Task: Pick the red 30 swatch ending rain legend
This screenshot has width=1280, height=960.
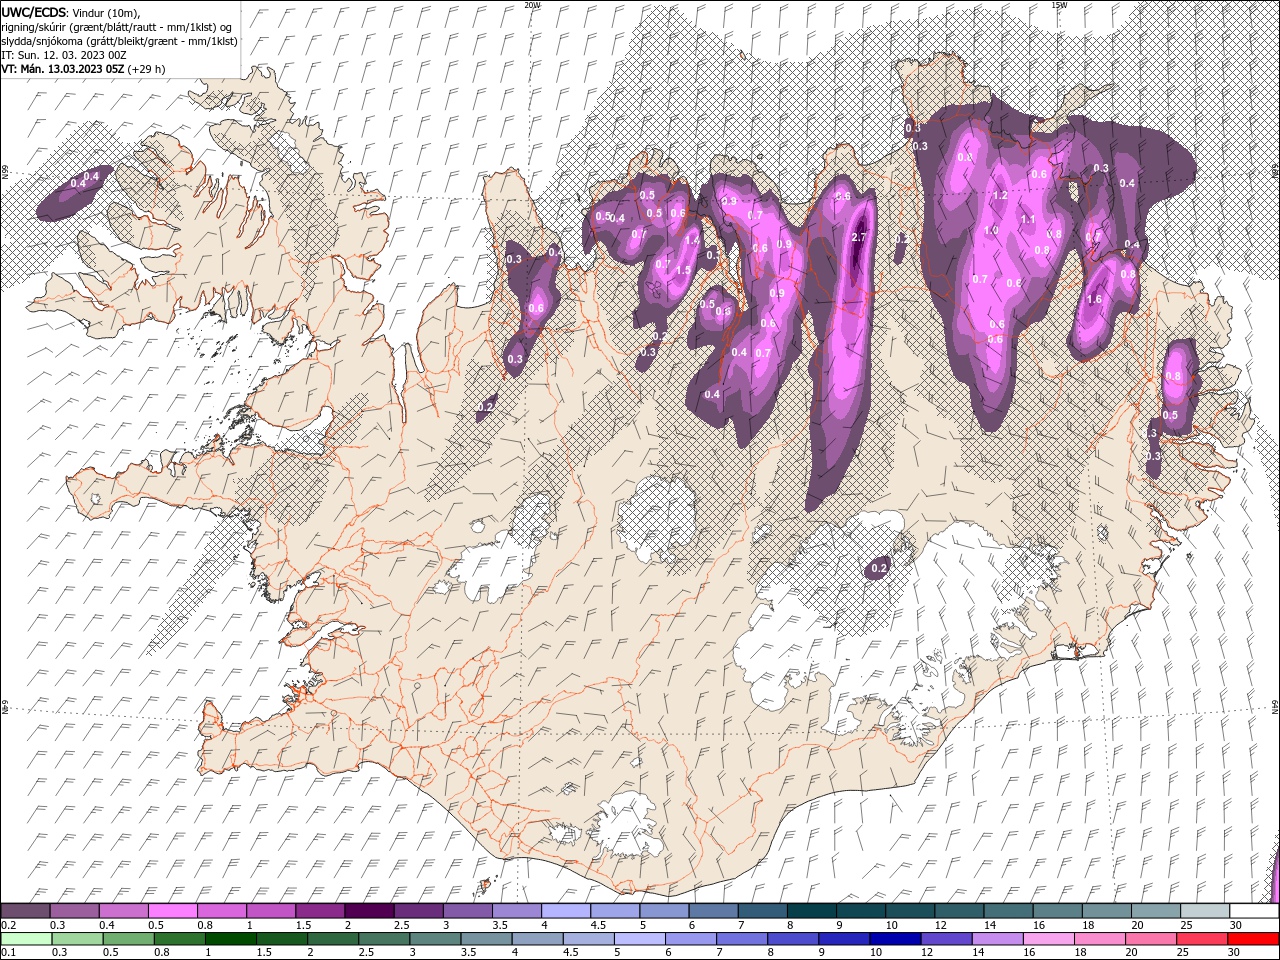Action: pos(1252,939)
